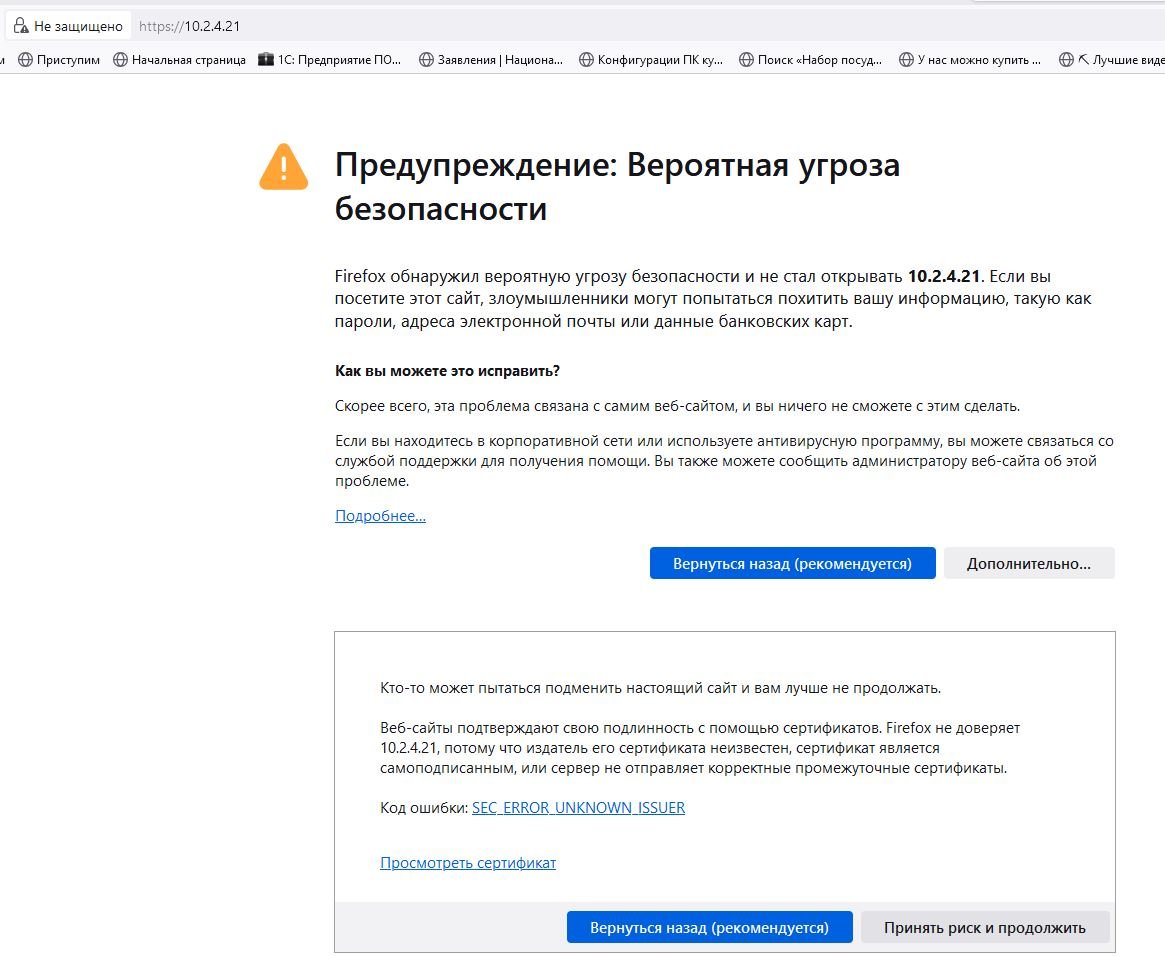1165x956 pixels.
Task: Click the bottom 'Вернуться назад (рекомендуется)' button
Action: point(710,927)
